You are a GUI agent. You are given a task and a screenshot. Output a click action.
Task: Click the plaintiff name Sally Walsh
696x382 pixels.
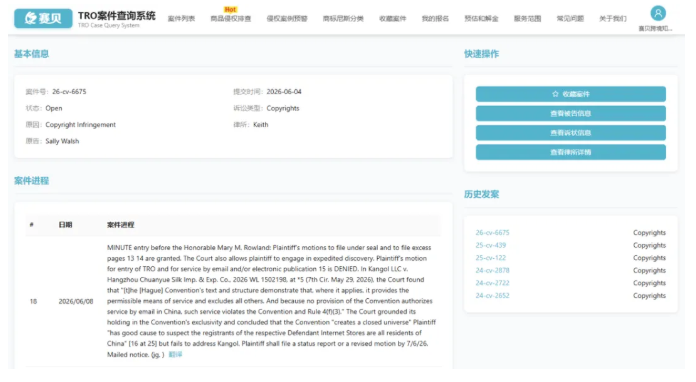coord(62,141)
